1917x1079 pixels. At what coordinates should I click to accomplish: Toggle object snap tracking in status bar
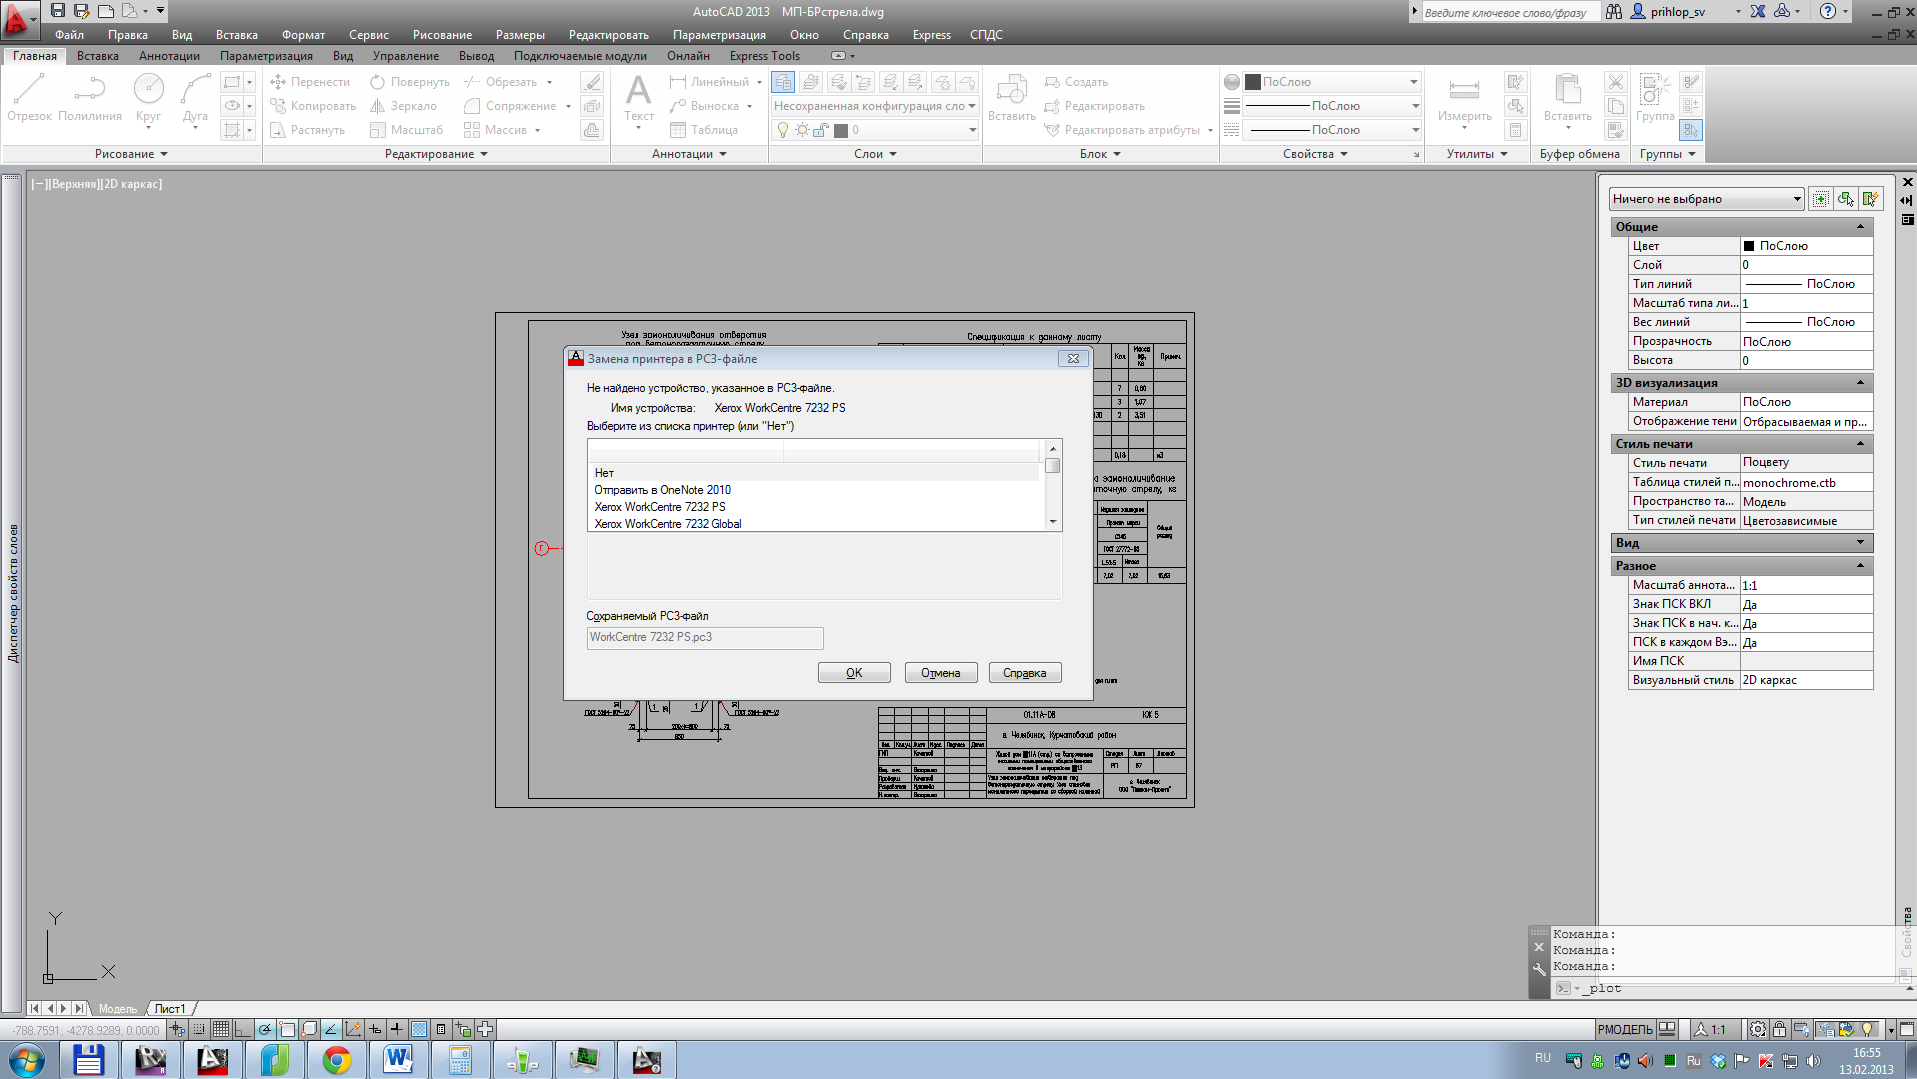[331, 1029]
